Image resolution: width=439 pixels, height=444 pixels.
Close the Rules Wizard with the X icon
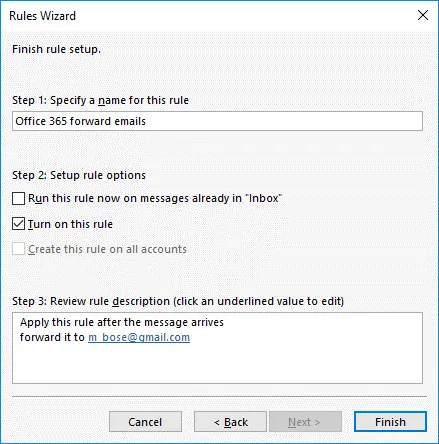423,15
